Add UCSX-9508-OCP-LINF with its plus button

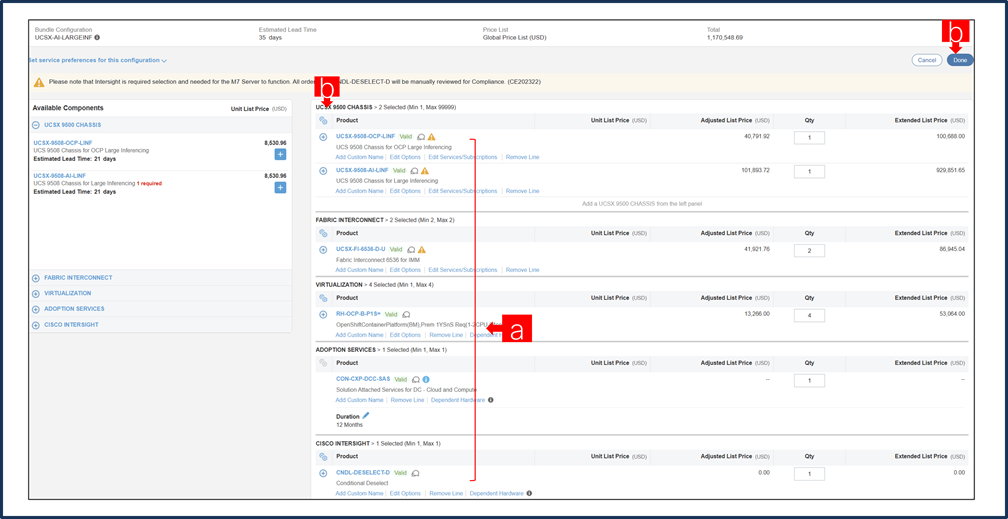[x=280, y=154]
